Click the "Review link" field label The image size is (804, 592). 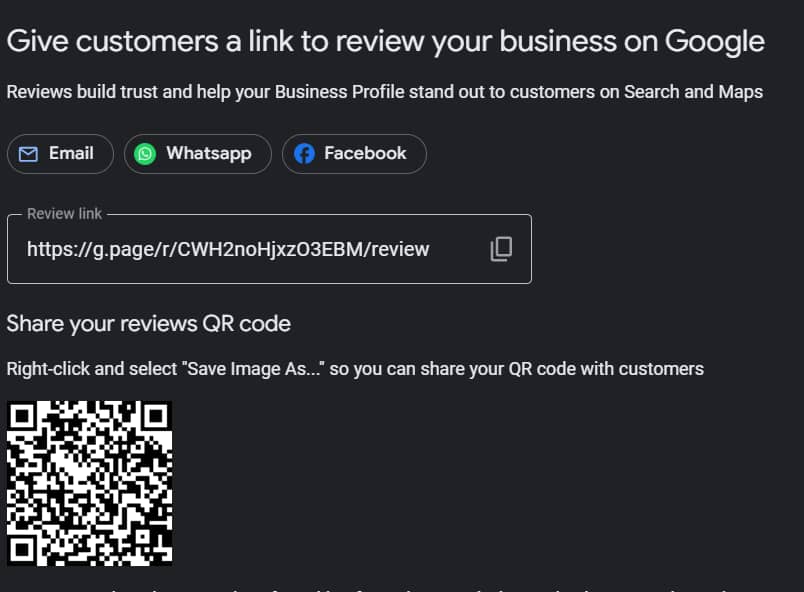65,214
